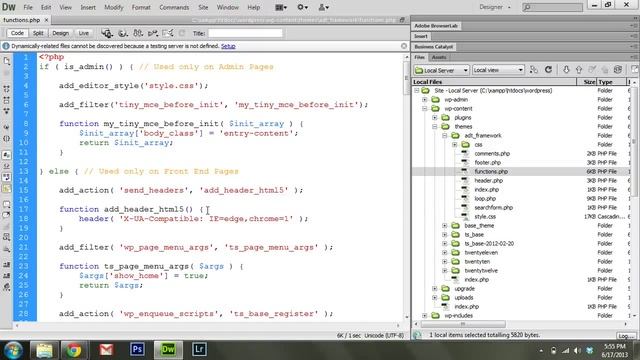
Task: Open the Recent Snippets icon
Action: point(7,237)
